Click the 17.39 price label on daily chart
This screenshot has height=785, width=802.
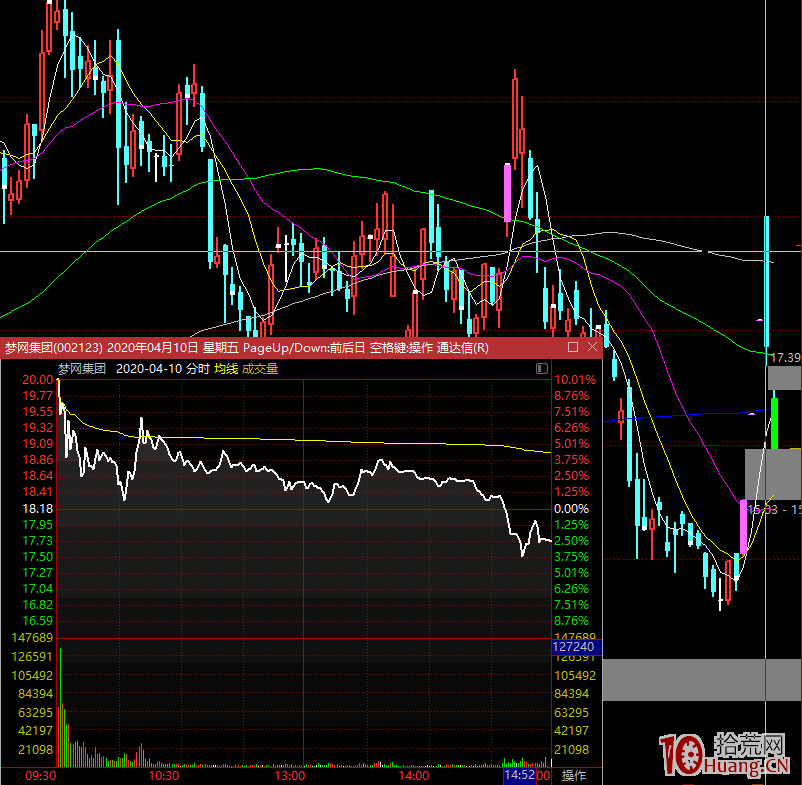tap(784, 357)
